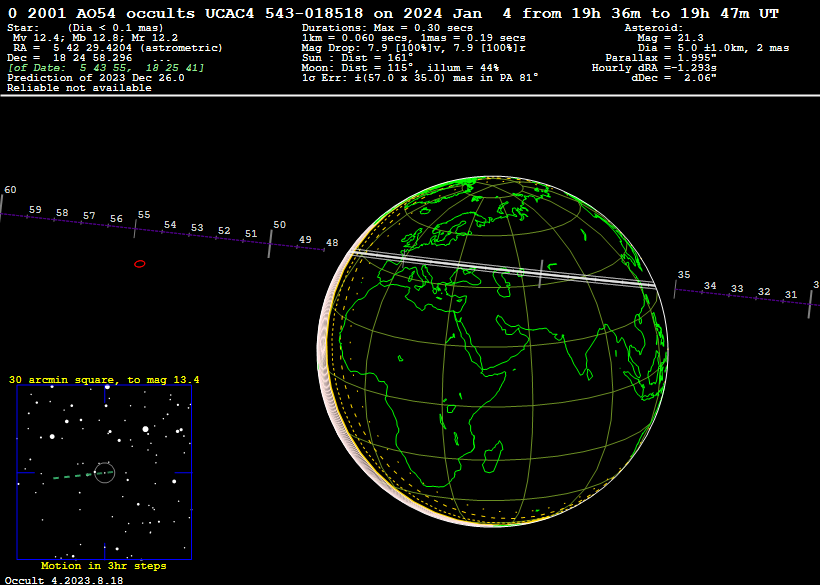The width and height of the screenshot is (820, 585).
Task: Click 'Dia = 5.0 ±1.0km, 2 mas' text
Action: [x=713, y=48]
